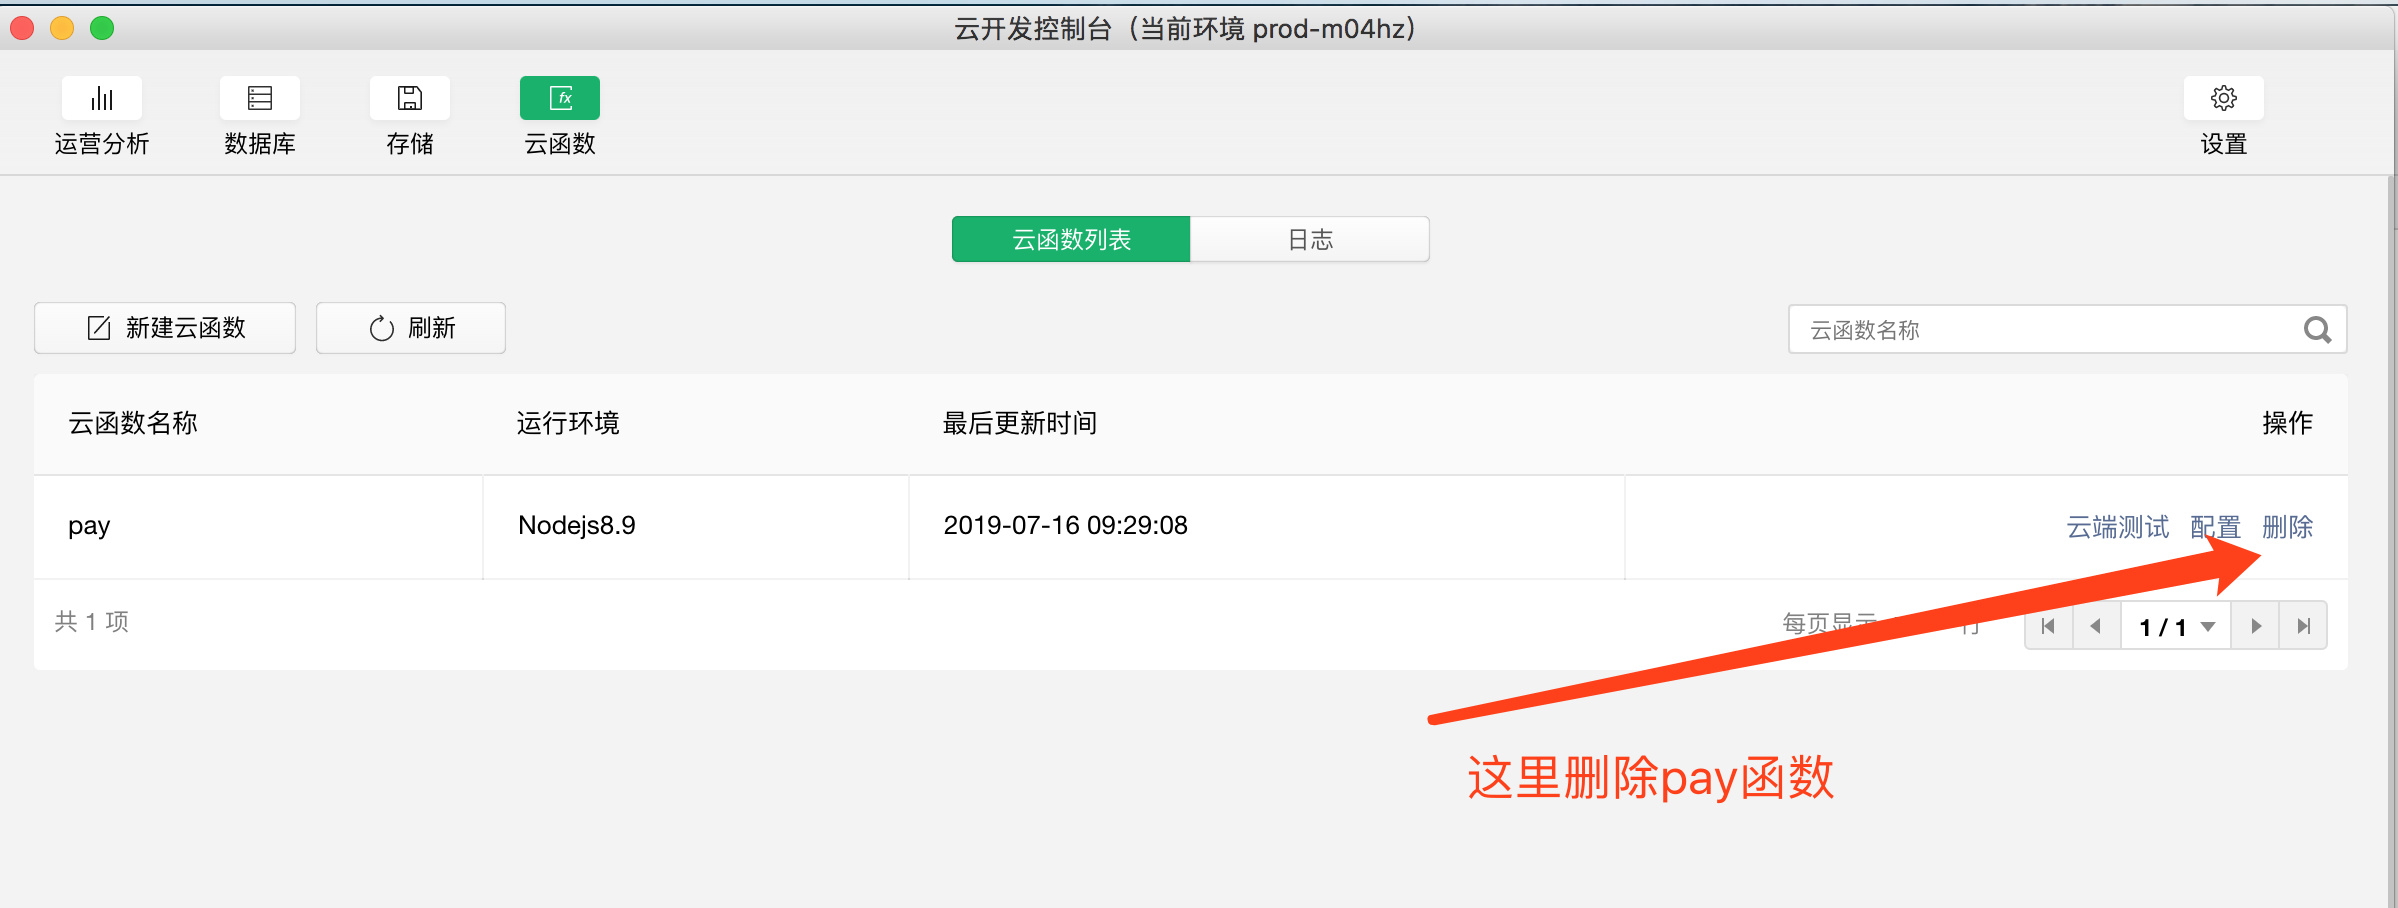Switch to the 云函数列表 tab
The height and width of the screenshot is (908, 2398).
point(1071,239)
